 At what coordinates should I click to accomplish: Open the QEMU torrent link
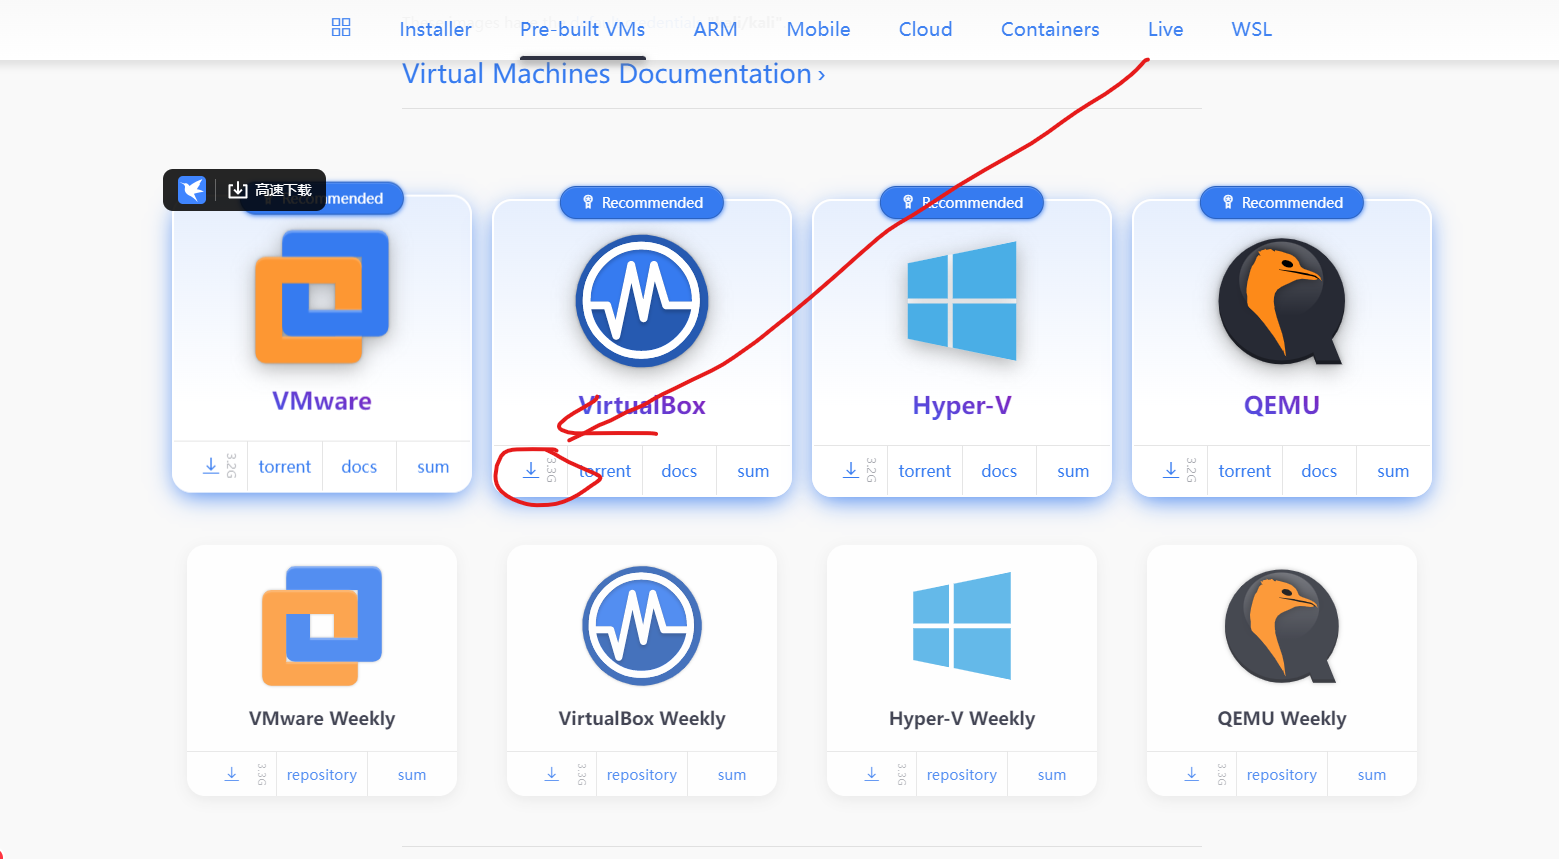tap(1245, 471)
